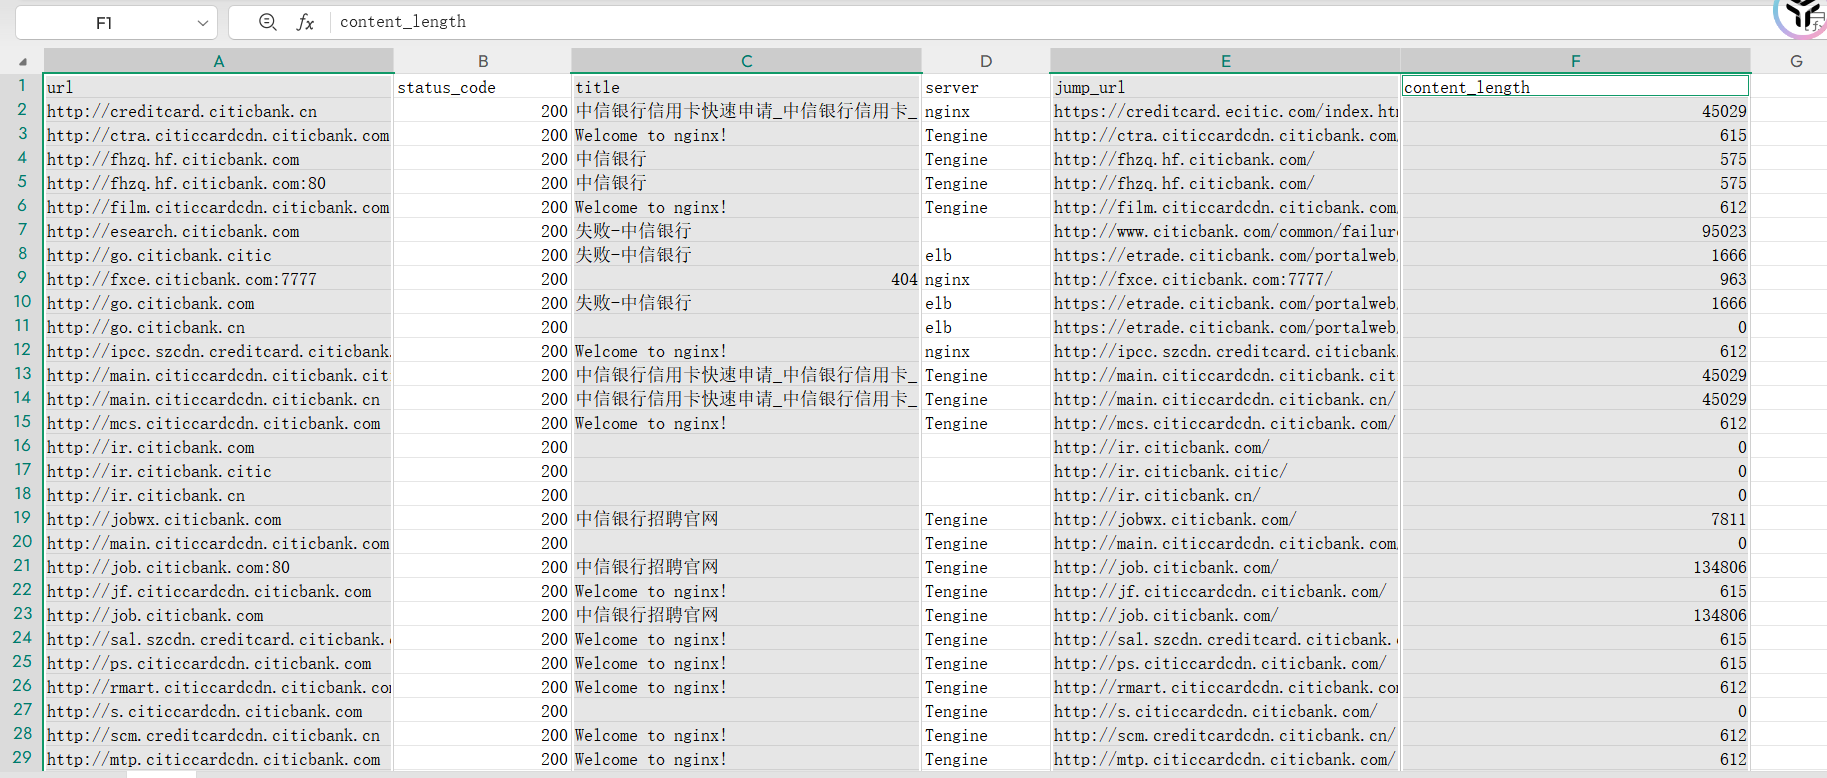This screenshot has width=1827, height=778.
Task: Select column E header
Action: 1225,61
